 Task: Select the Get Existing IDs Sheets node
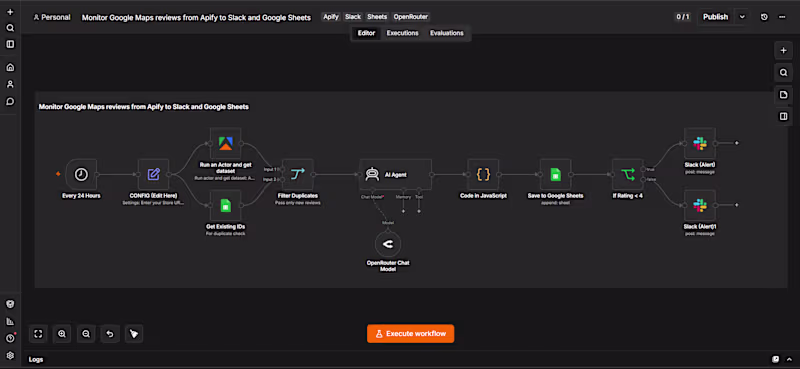click(226, 205)
